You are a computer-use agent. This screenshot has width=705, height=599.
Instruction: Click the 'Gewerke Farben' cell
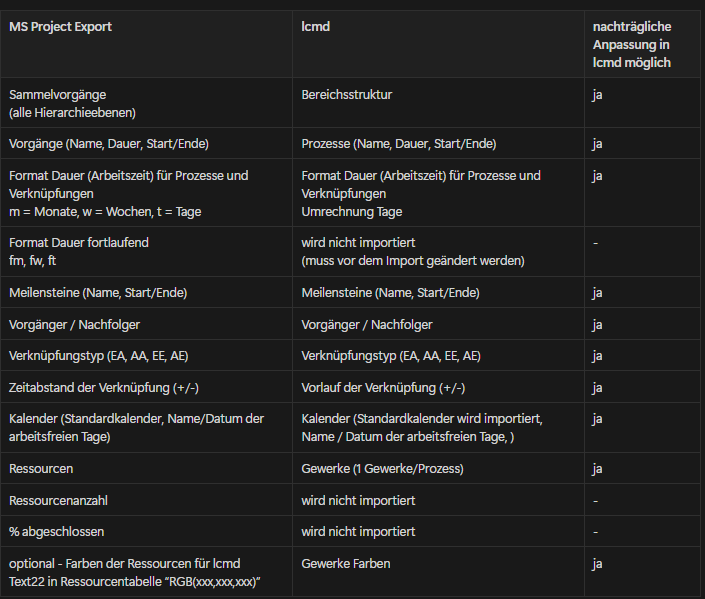click(x=438, y=572)
